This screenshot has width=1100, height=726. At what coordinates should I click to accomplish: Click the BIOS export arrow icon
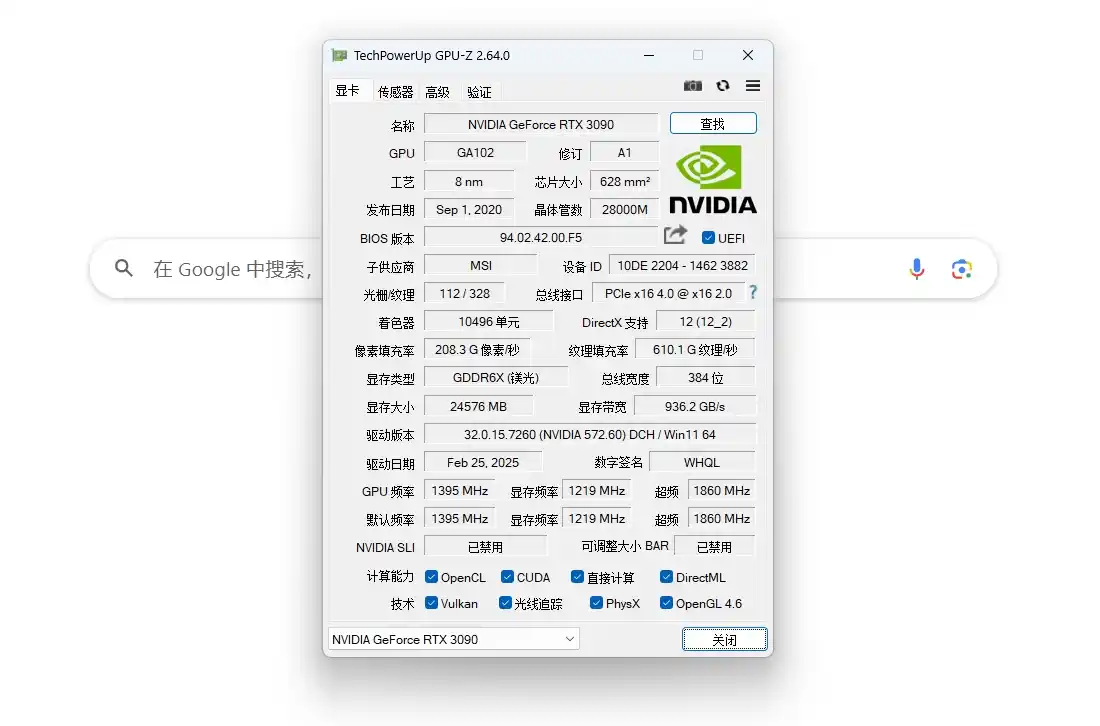675,235
